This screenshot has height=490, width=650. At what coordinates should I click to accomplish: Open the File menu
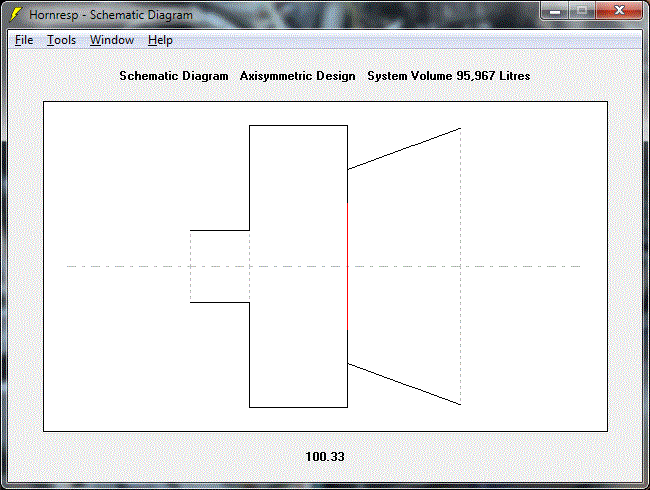(x=24, y=40)
